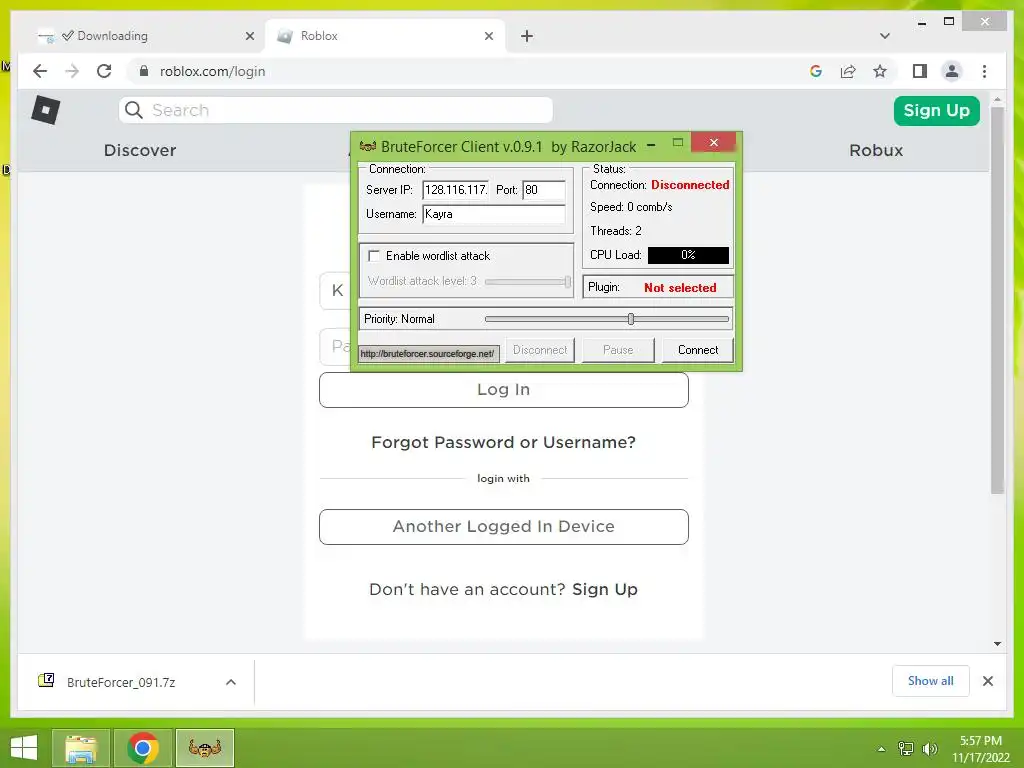1024x768 pixels.
Task: Click the Log In button
Action: coord(504,390)
